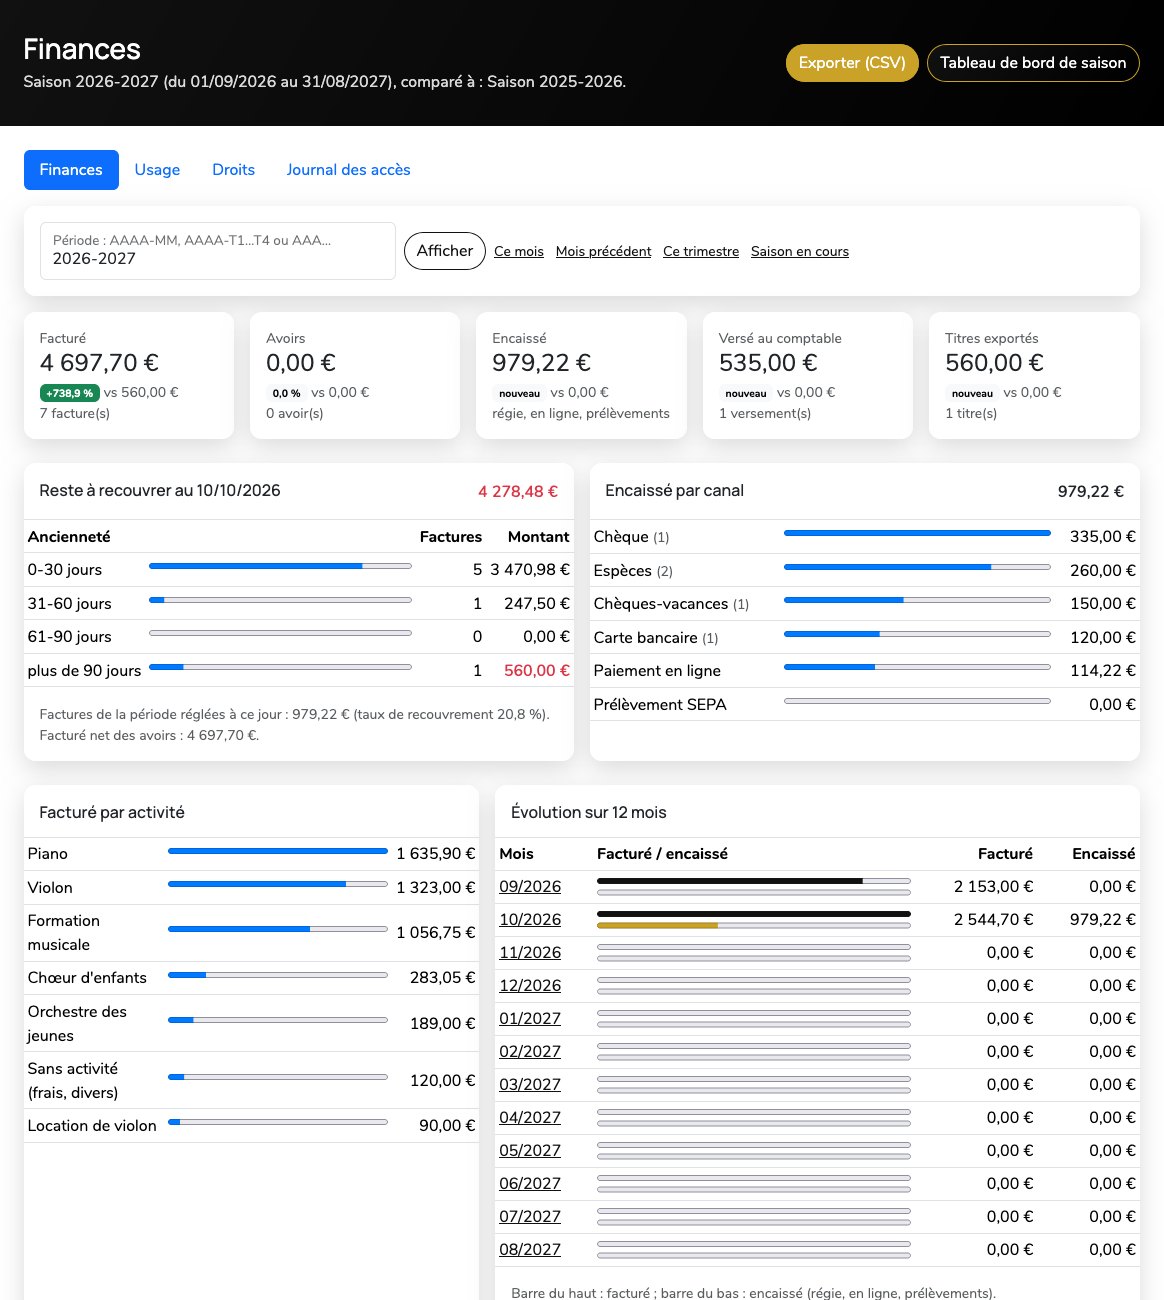Click the red 560,00 € overdue amount
1164x1300 pixels.
[537, 671]
